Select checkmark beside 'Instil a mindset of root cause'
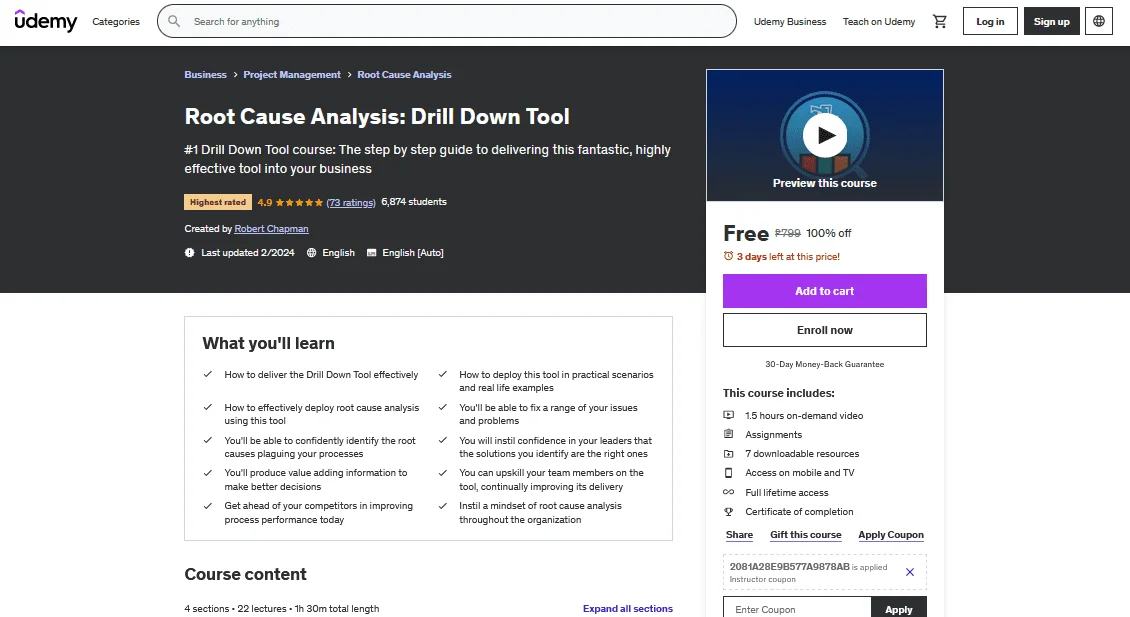This screenshot has width=1130, height=617. [442, 505]
